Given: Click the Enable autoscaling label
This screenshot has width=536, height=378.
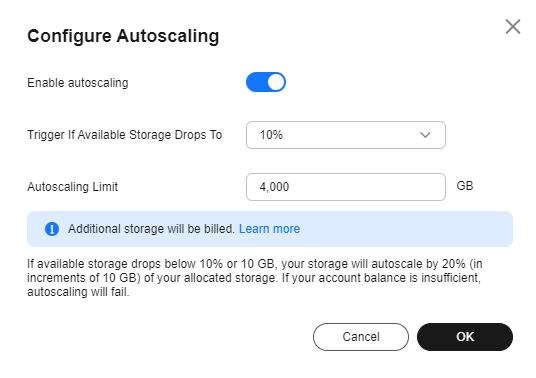Looking at the screenshot, I should pos(78,83).
